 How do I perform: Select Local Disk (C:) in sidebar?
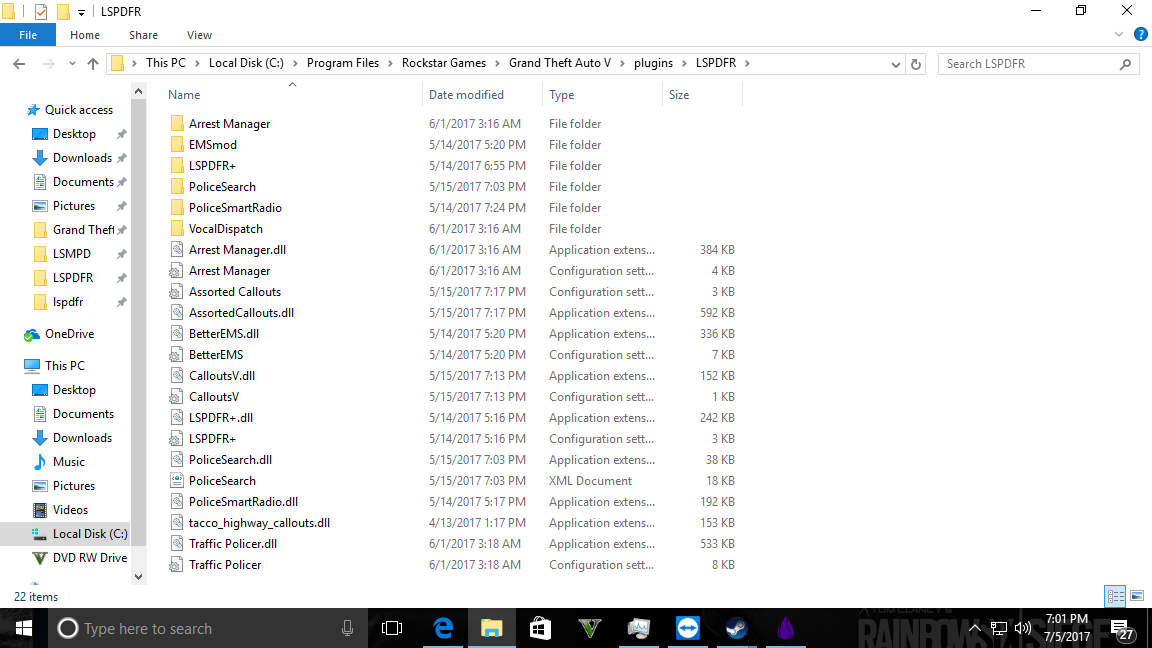90,534
